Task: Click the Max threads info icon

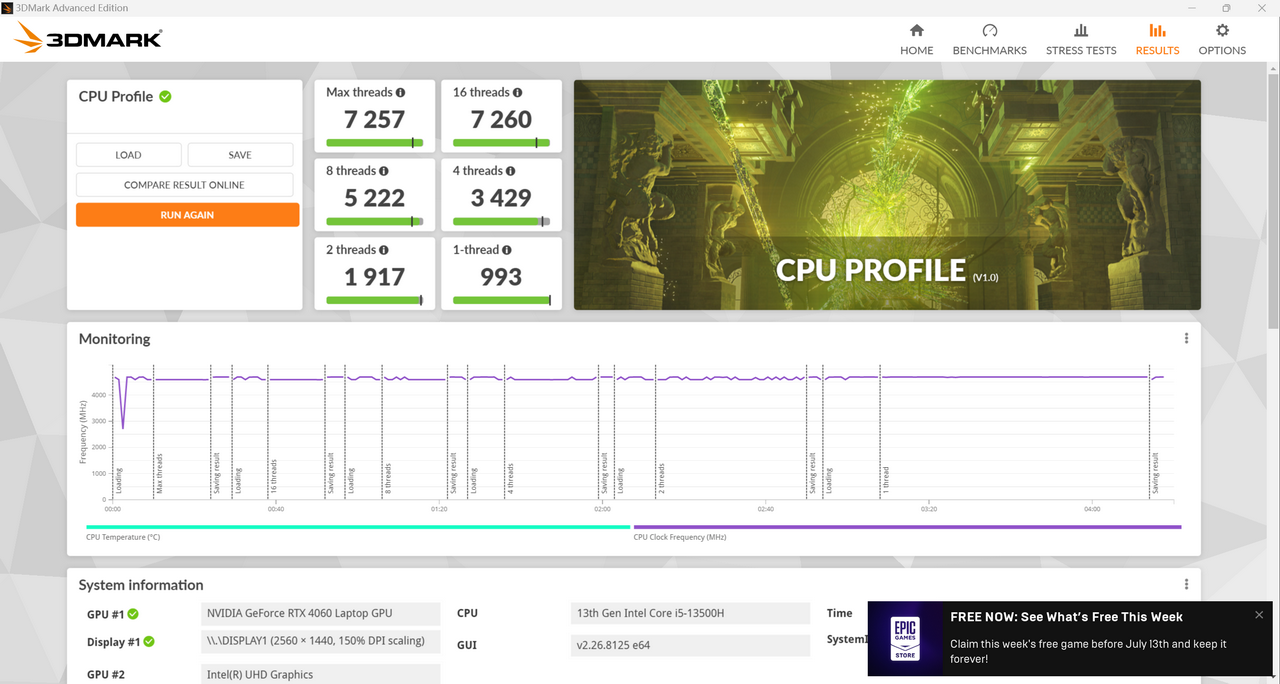Action: pyautogui.click(x=400, y=92)
